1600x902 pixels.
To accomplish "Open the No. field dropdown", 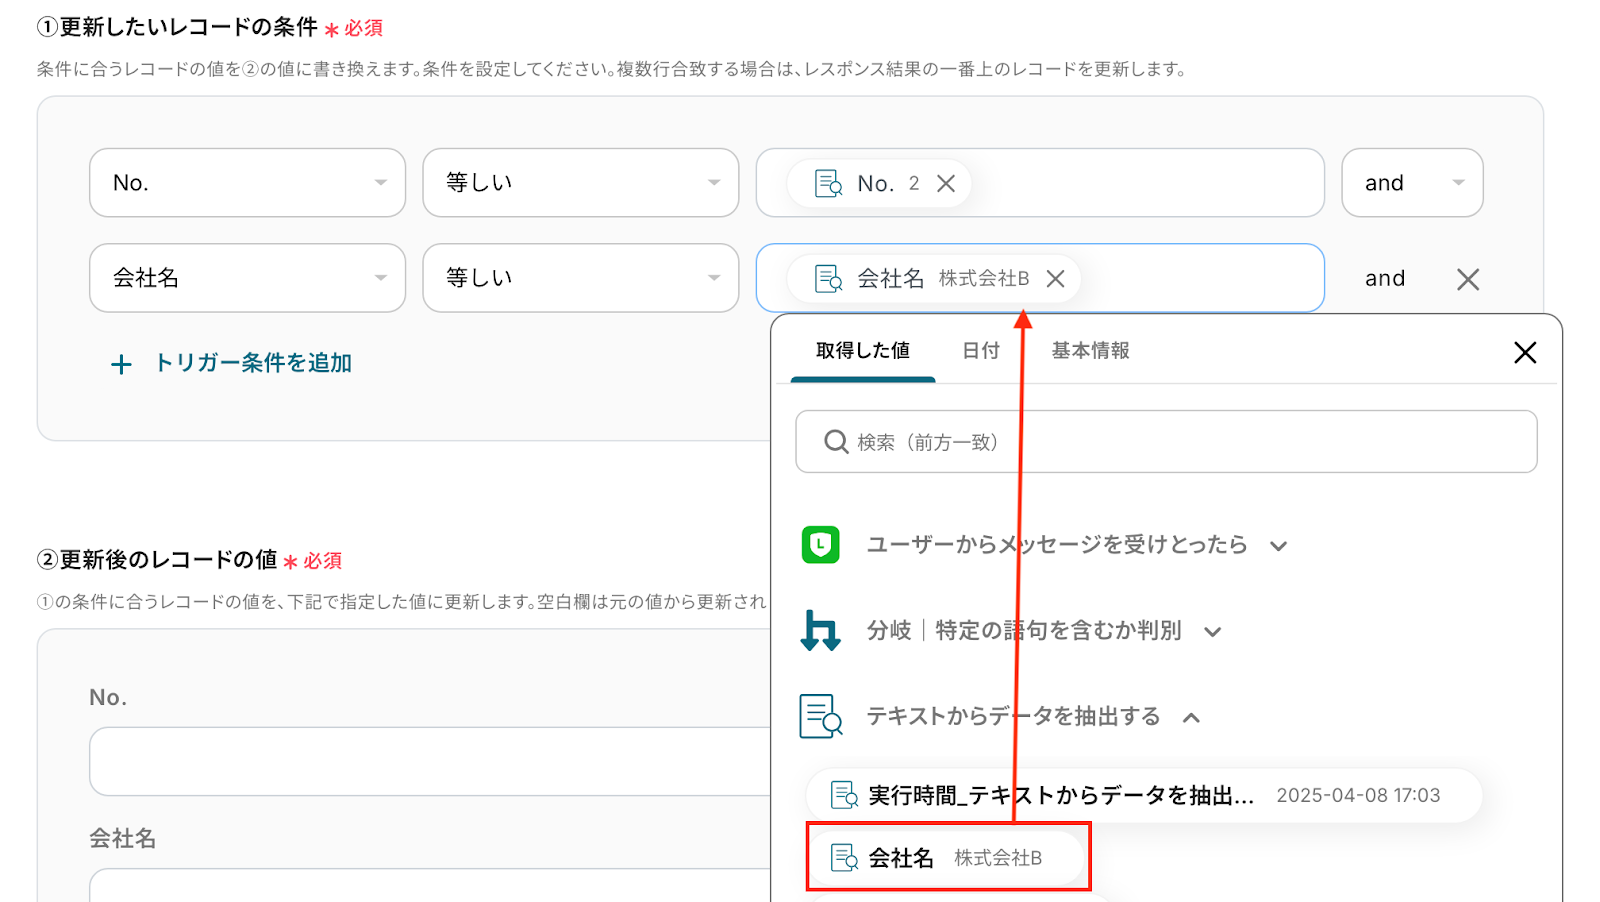I will [x=247, y=183].
